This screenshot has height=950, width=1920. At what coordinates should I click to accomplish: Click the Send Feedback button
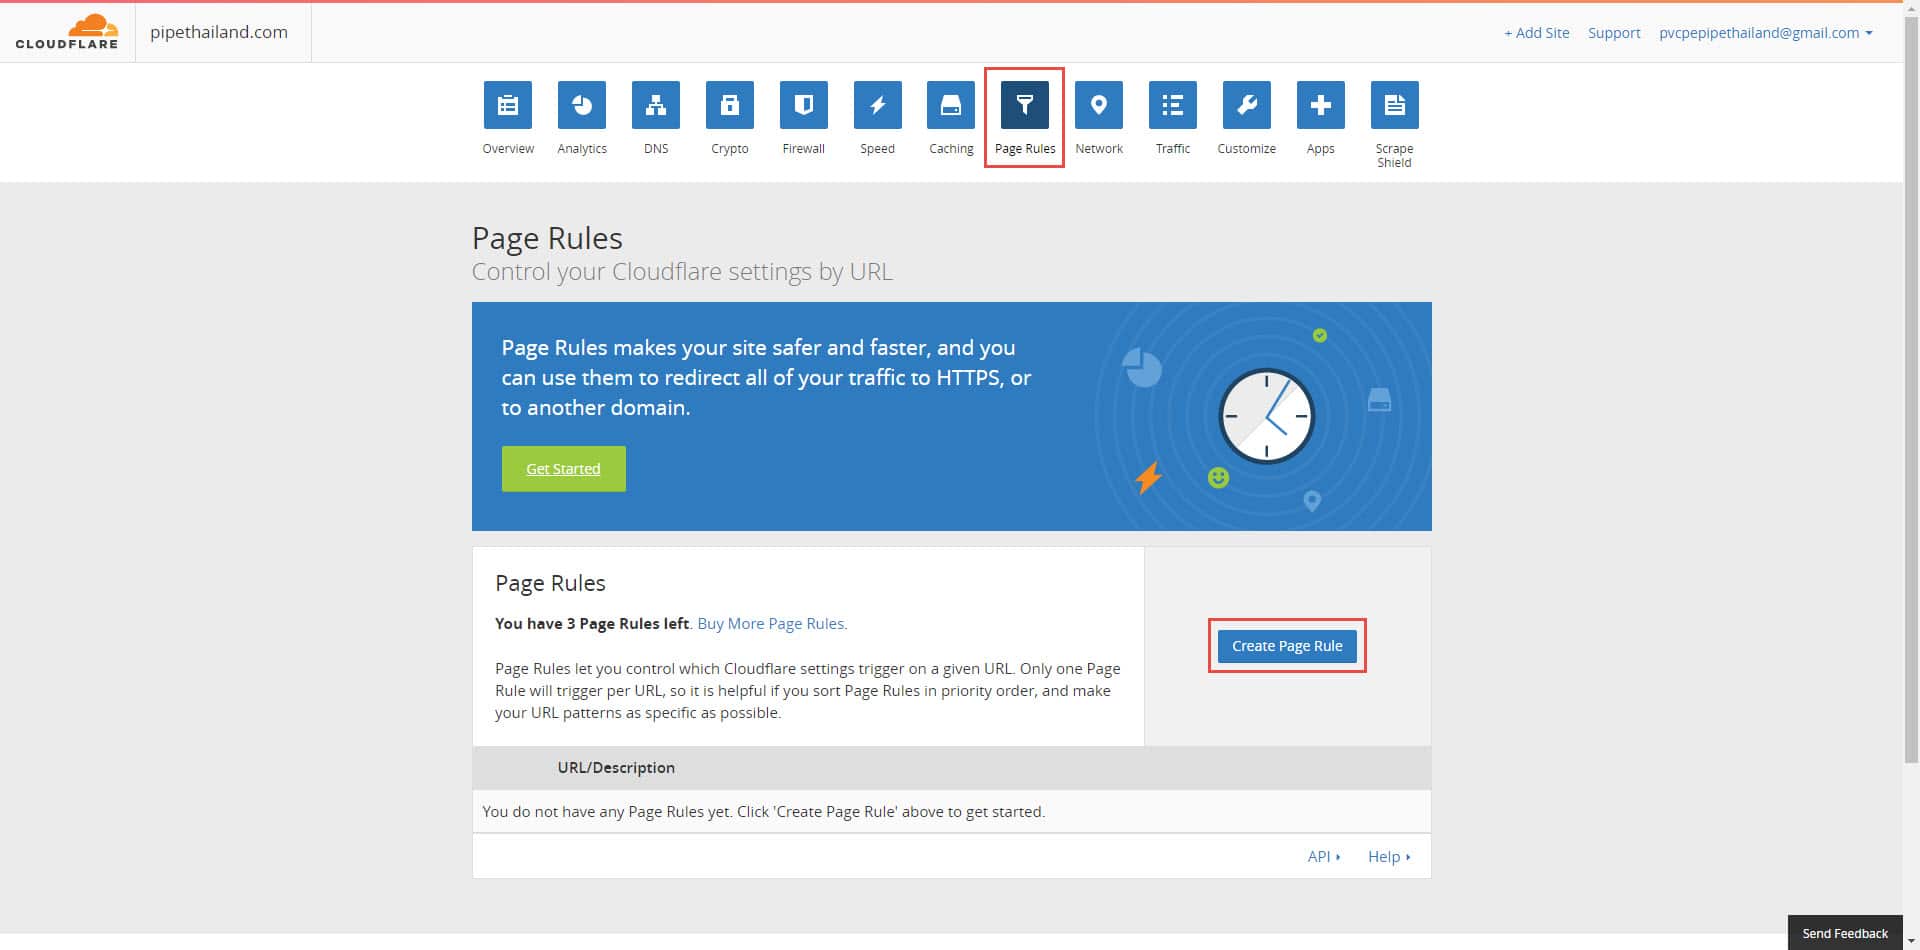(x=1845, y=933)
